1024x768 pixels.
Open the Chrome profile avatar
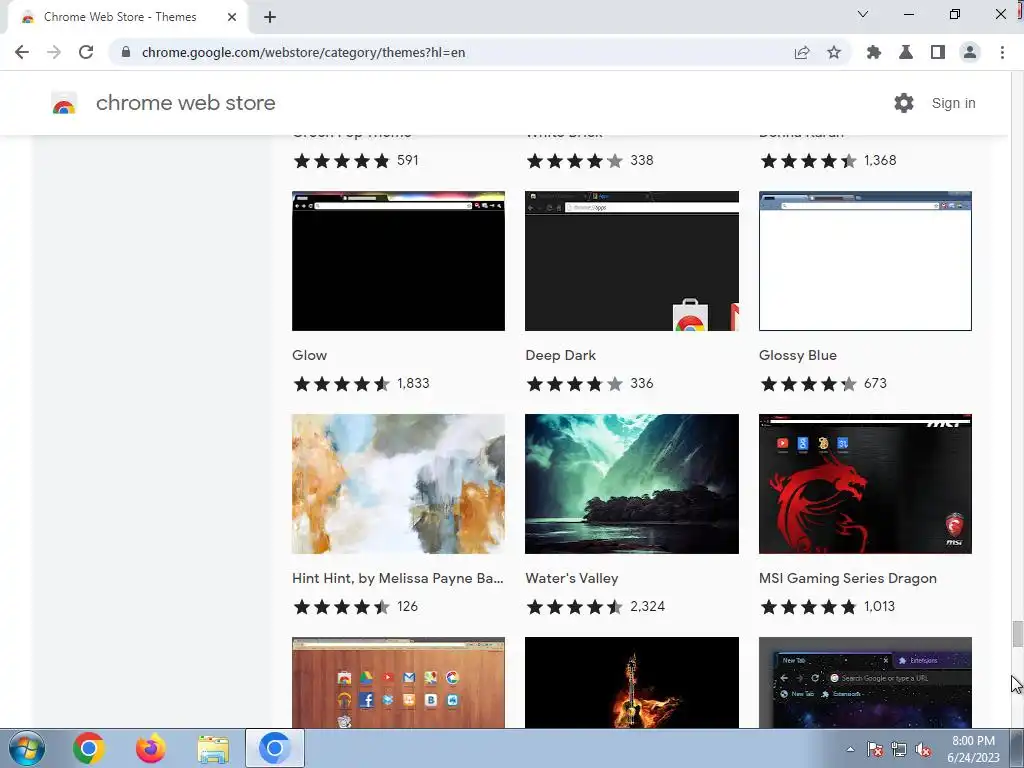point(970,52)
